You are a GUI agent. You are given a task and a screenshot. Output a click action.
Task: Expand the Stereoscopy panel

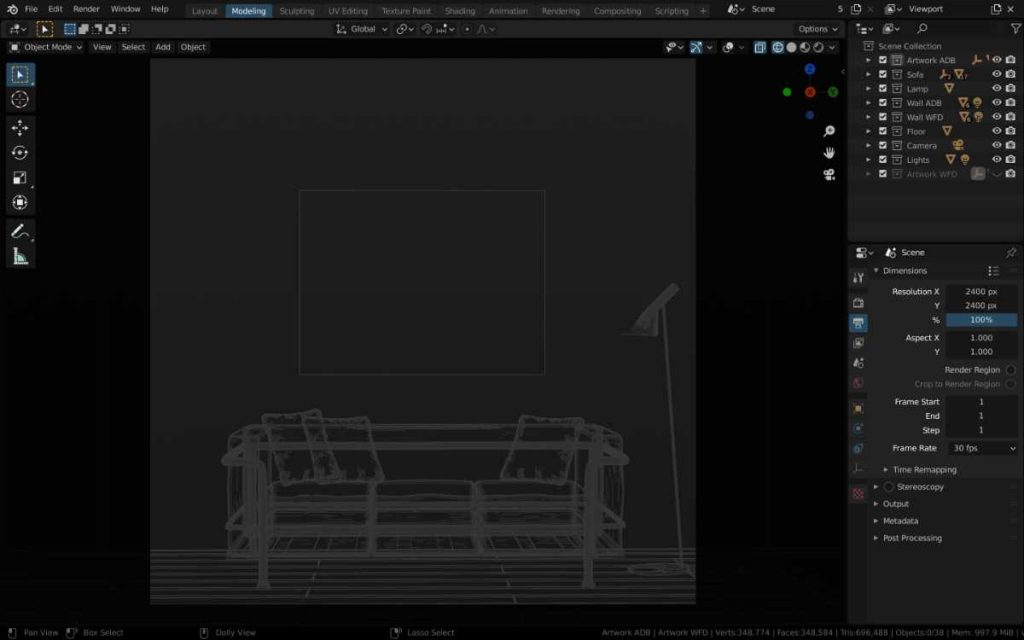[919, 487]
